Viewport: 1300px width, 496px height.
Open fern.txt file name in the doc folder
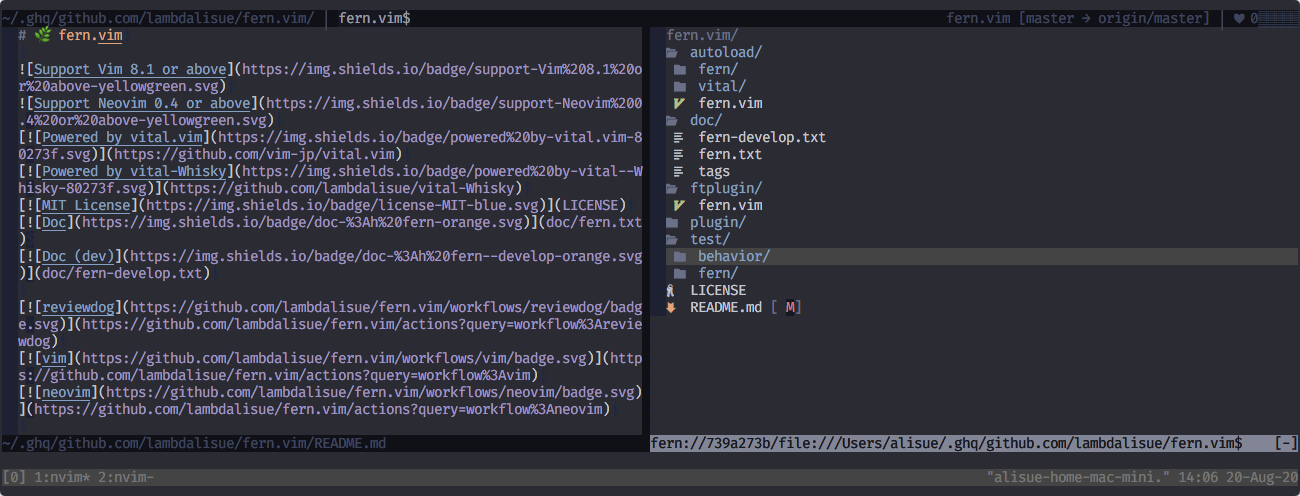point(730,154)
